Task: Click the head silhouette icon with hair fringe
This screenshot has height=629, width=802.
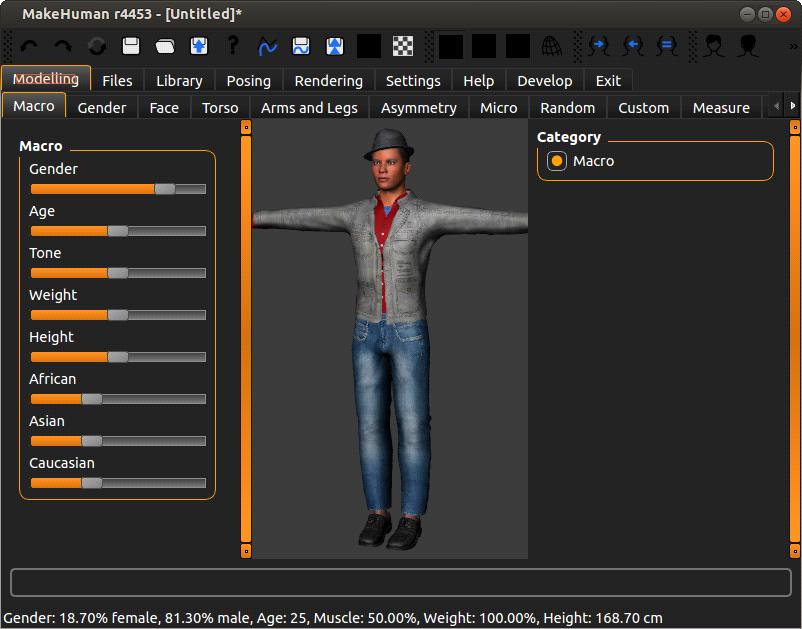Action: pyautogui.click(x=714, y=46)
